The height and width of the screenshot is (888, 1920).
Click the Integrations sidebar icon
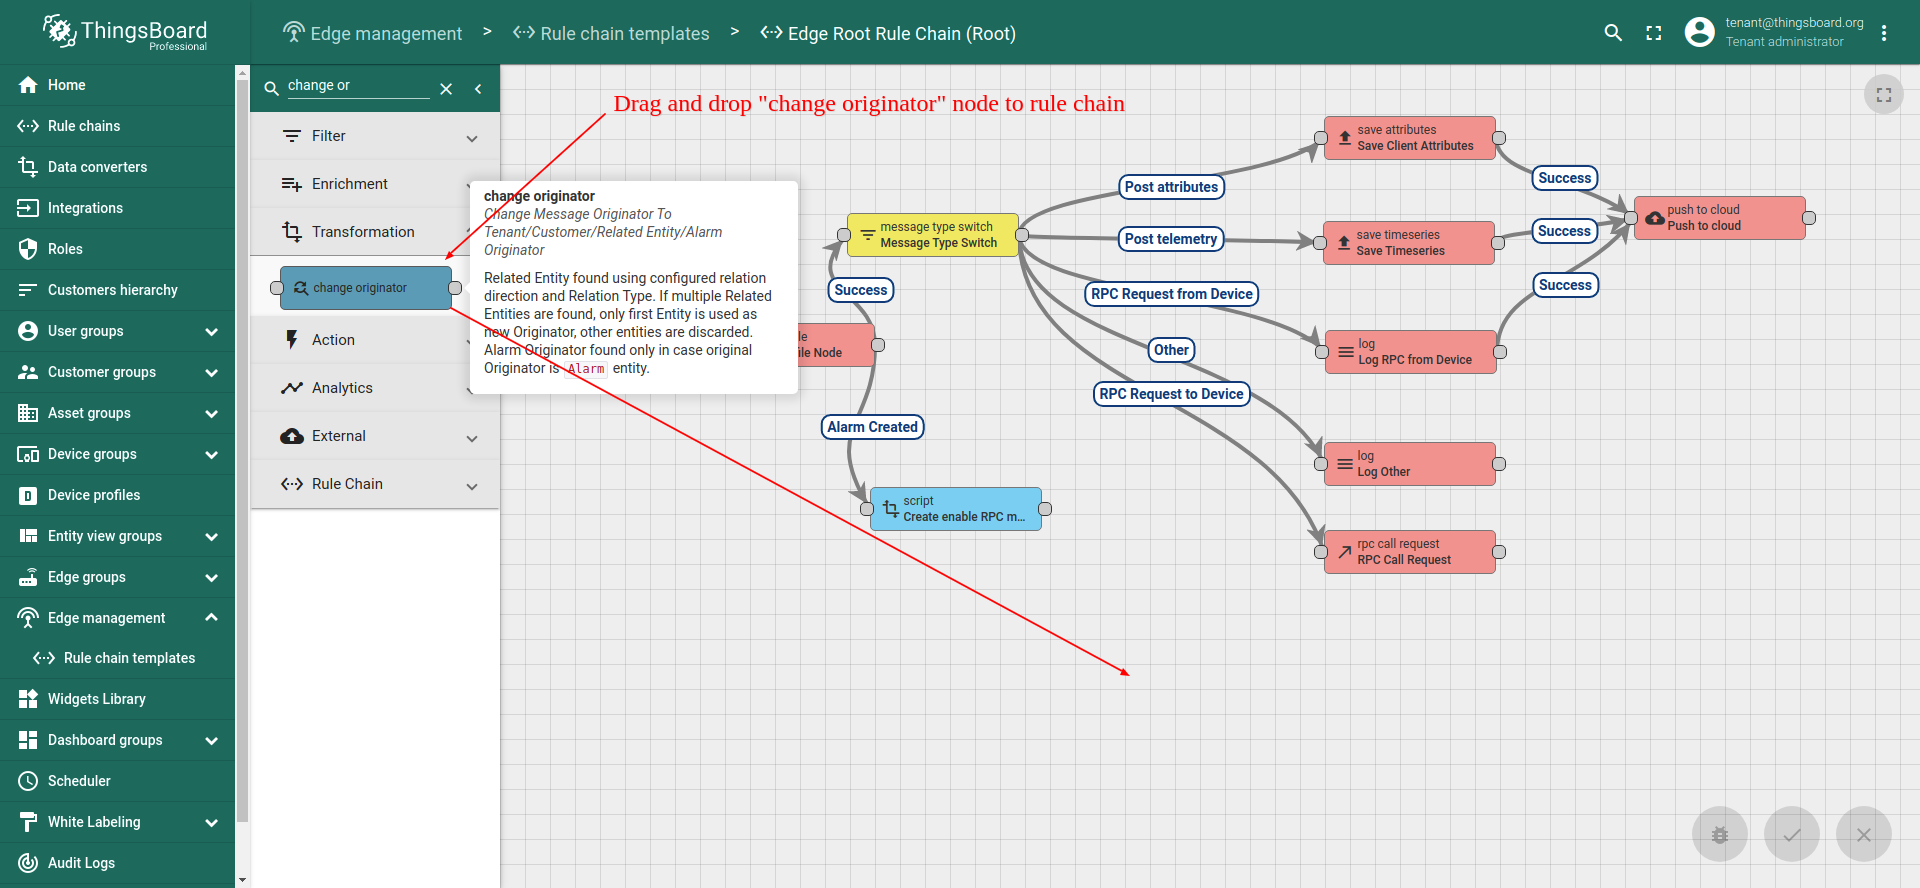pos(28,208)
